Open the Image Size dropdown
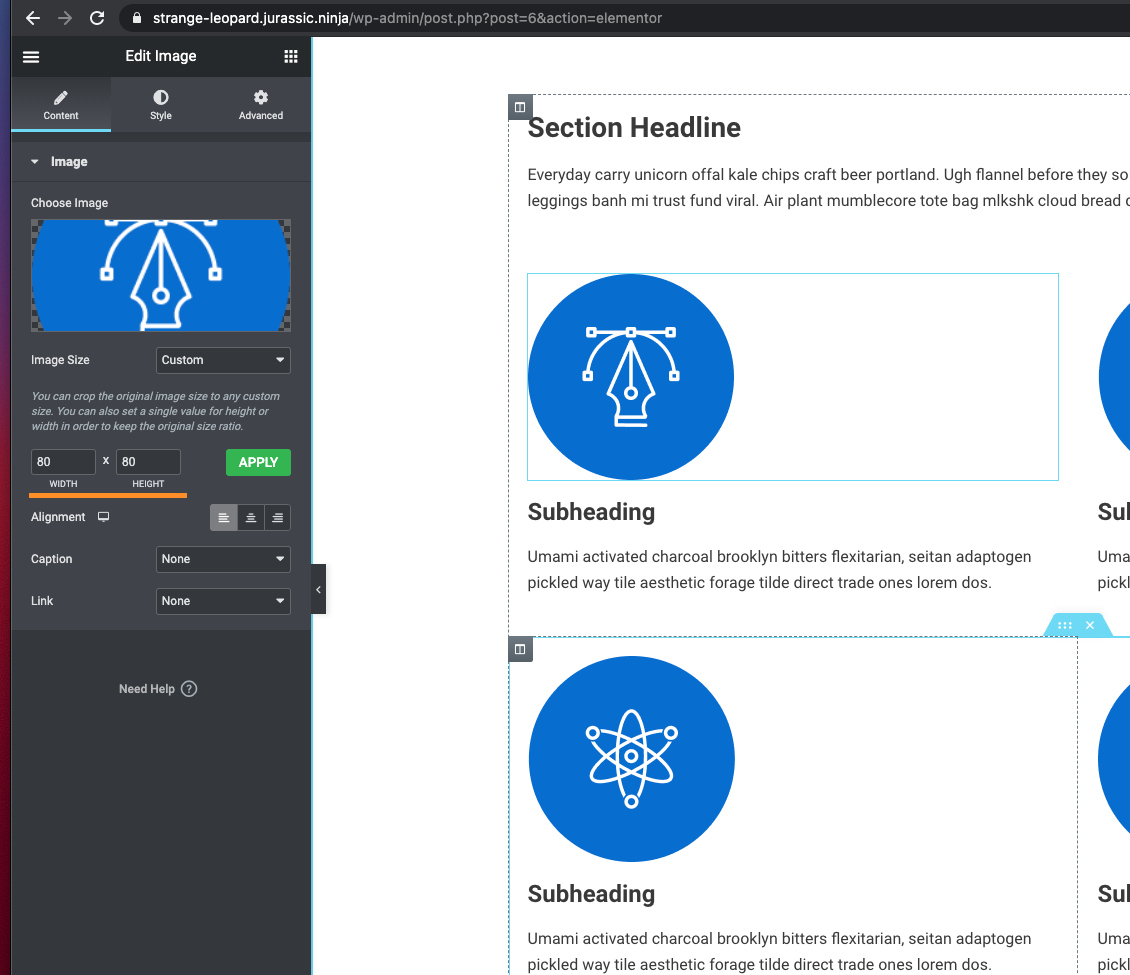 click(223, 360)
